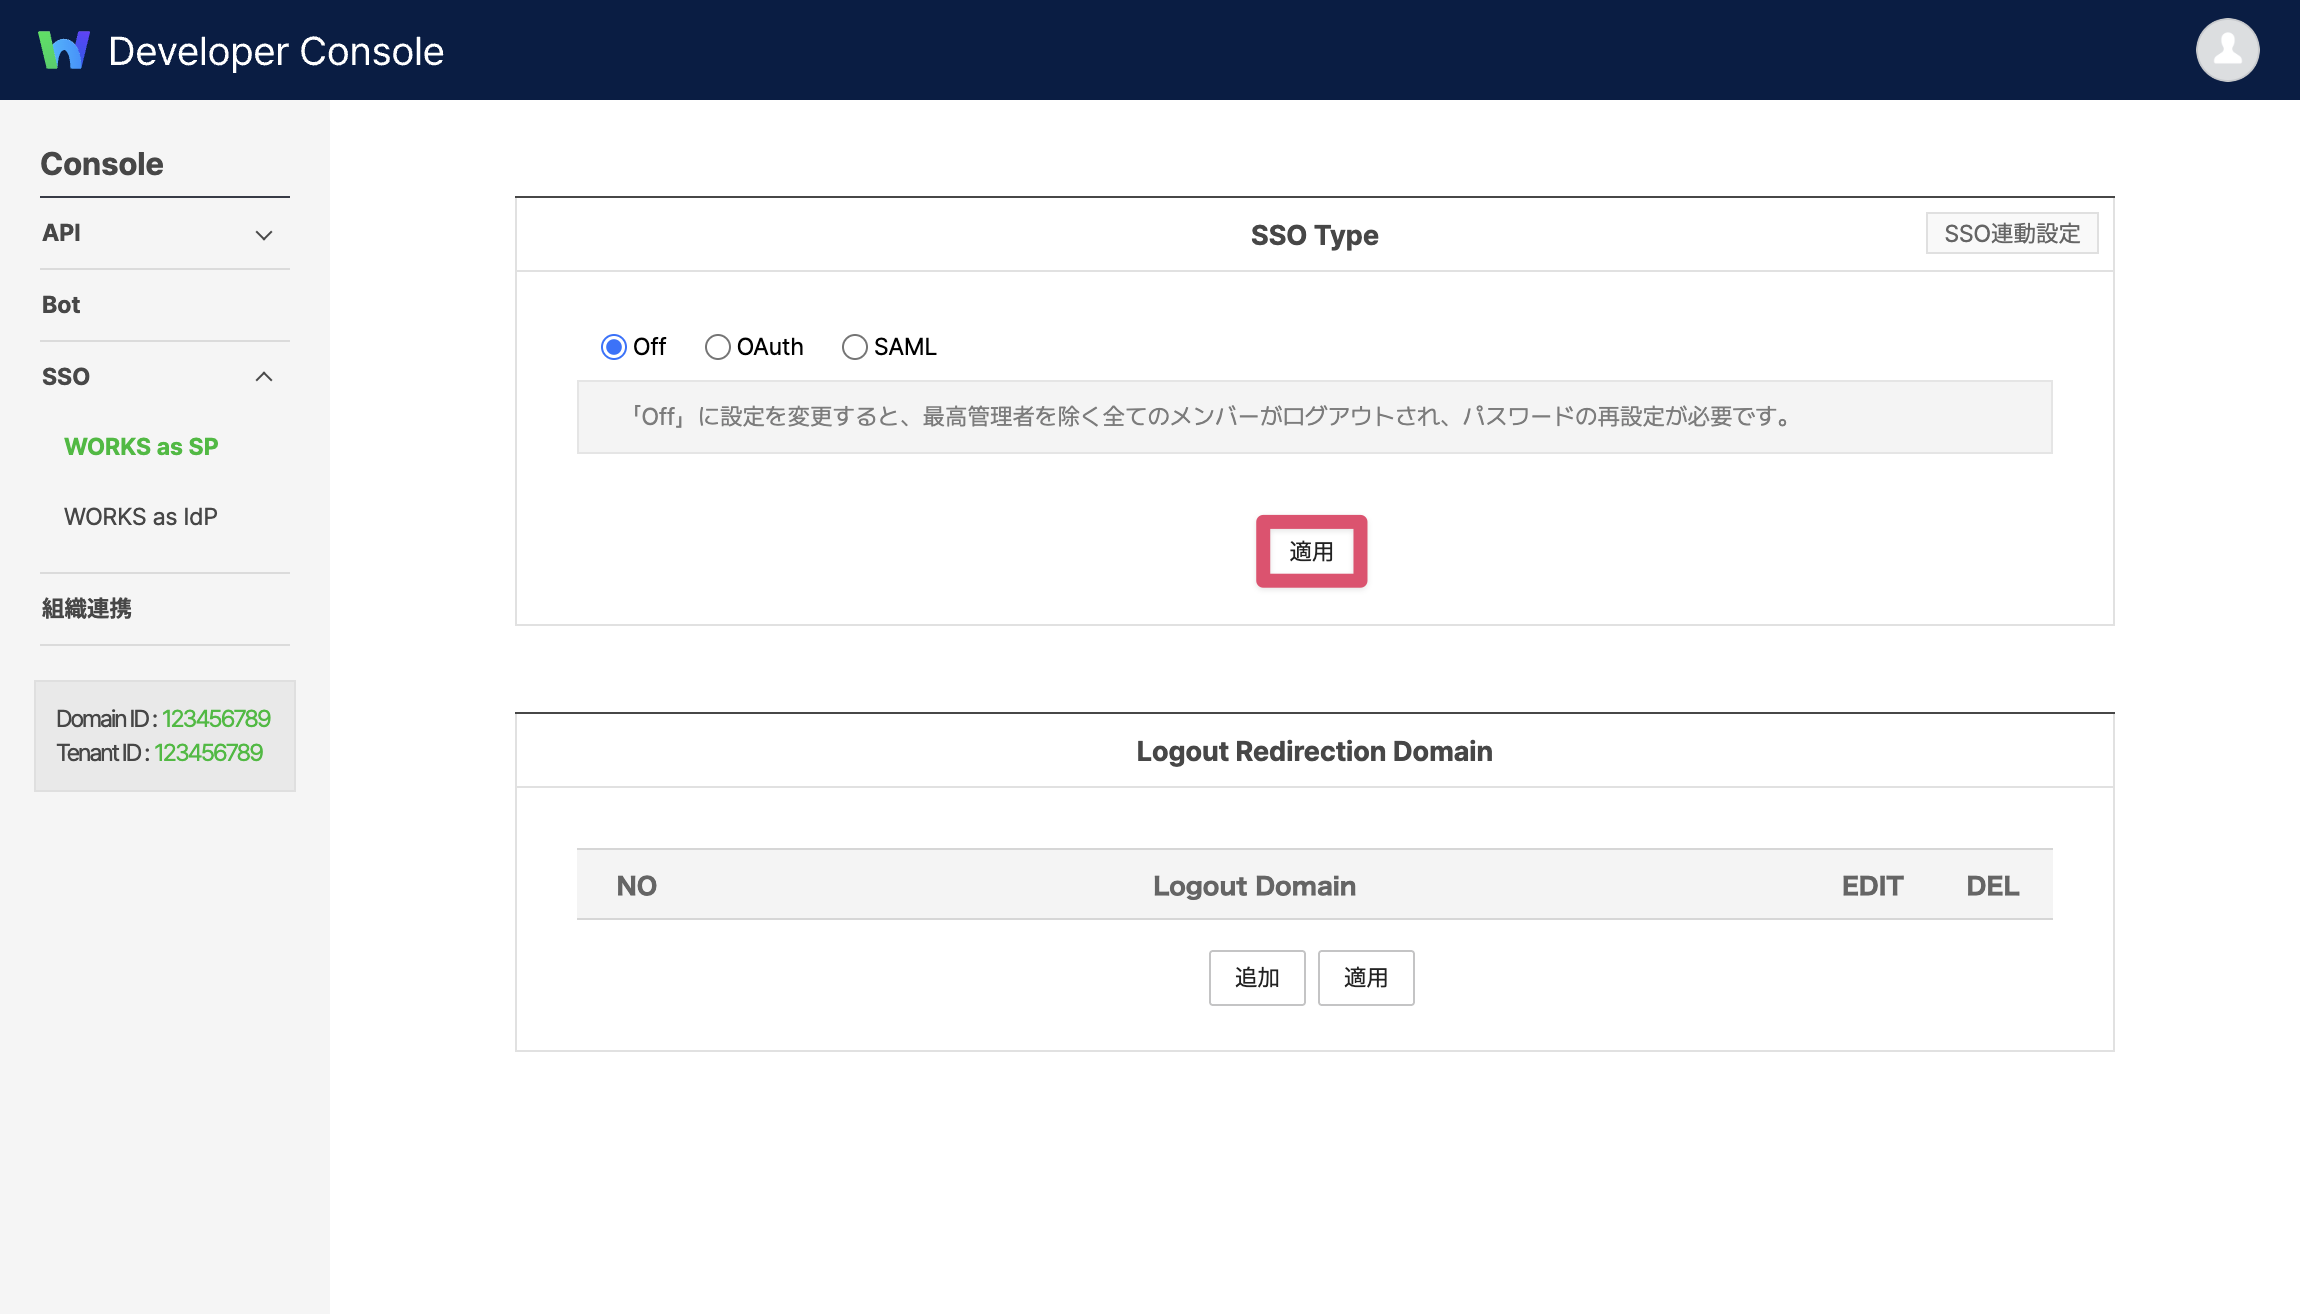Image resolution: width=2300 pixels, height=1314 pixels.
Task: Click the DEL column header
Action: pos(1992,886)
